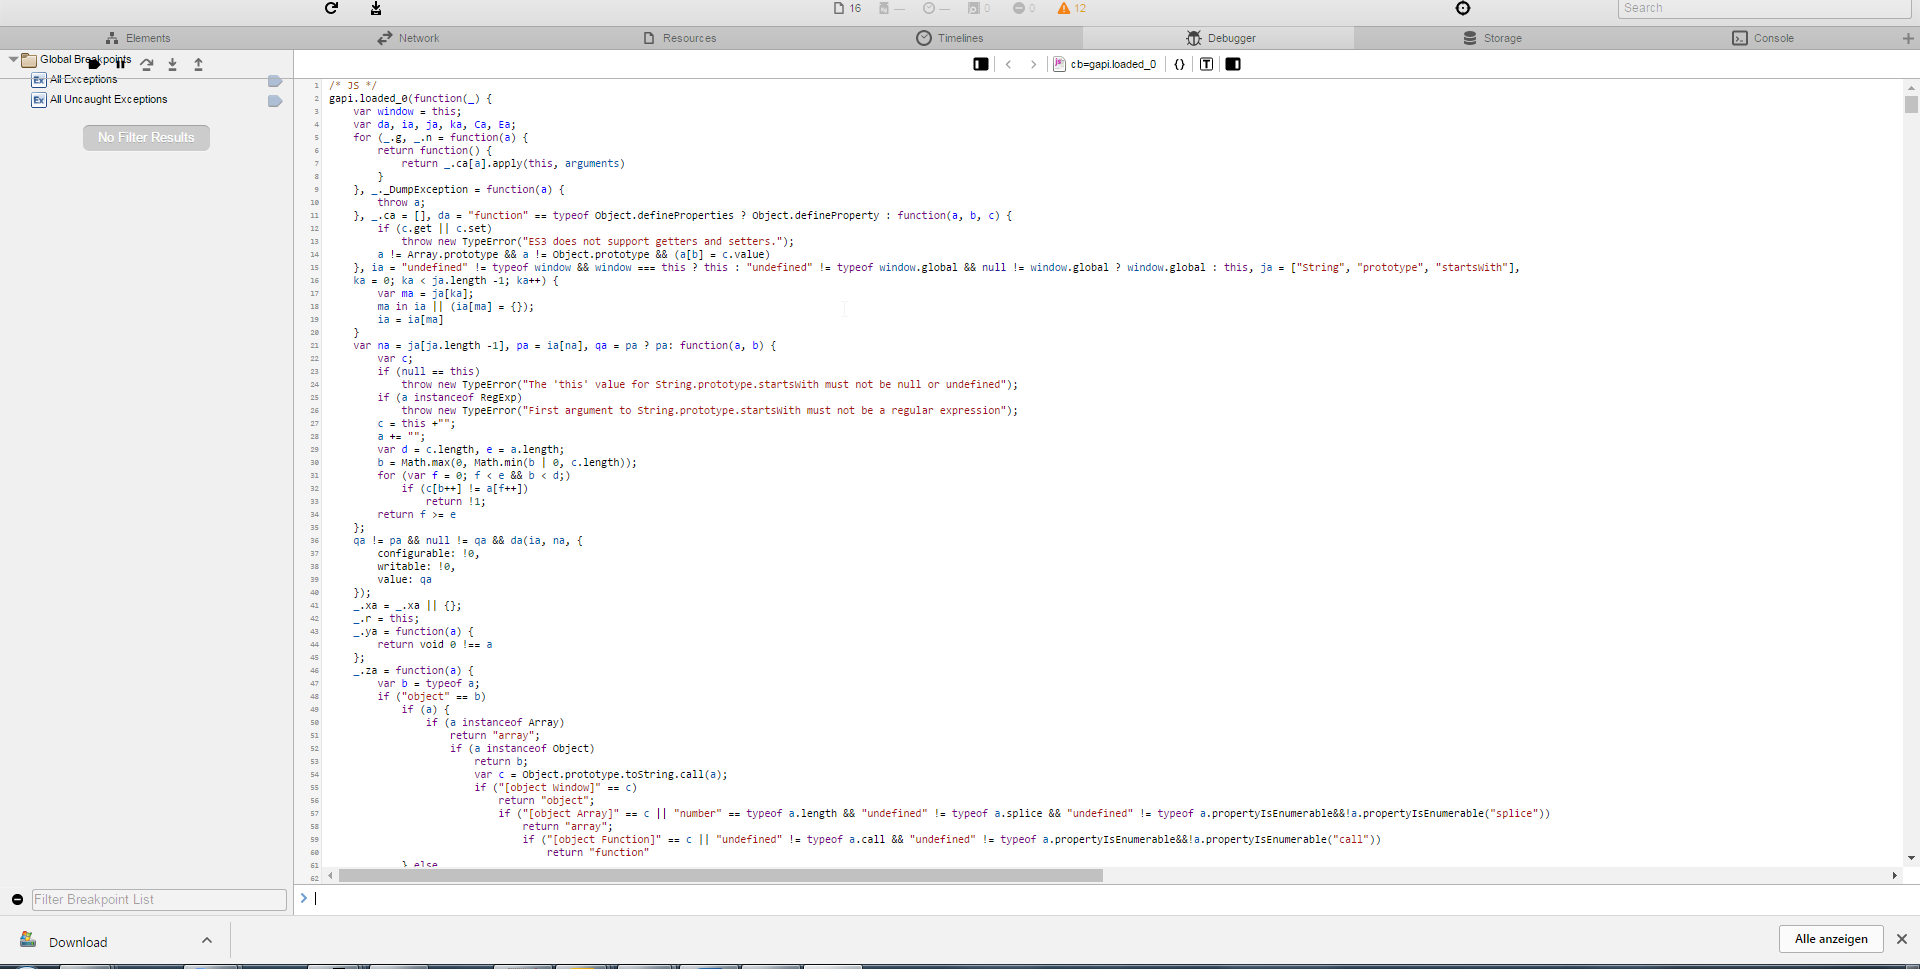1920x969 pixels.
Task: Pause script execution in the debugger
Action: [121, 63]
